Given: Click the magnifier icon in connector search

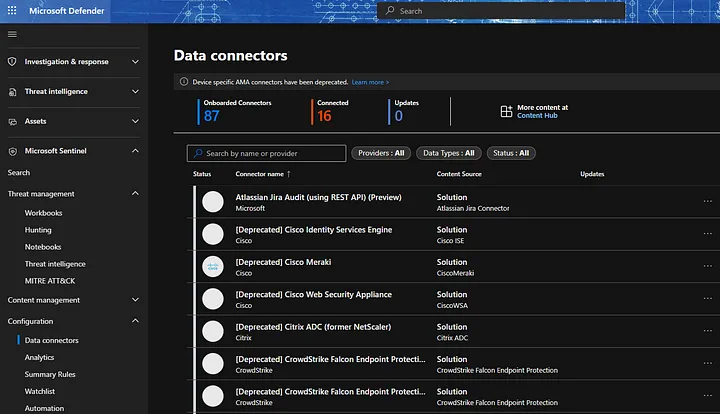Looking at the screenshot, I should pos(198,153).
